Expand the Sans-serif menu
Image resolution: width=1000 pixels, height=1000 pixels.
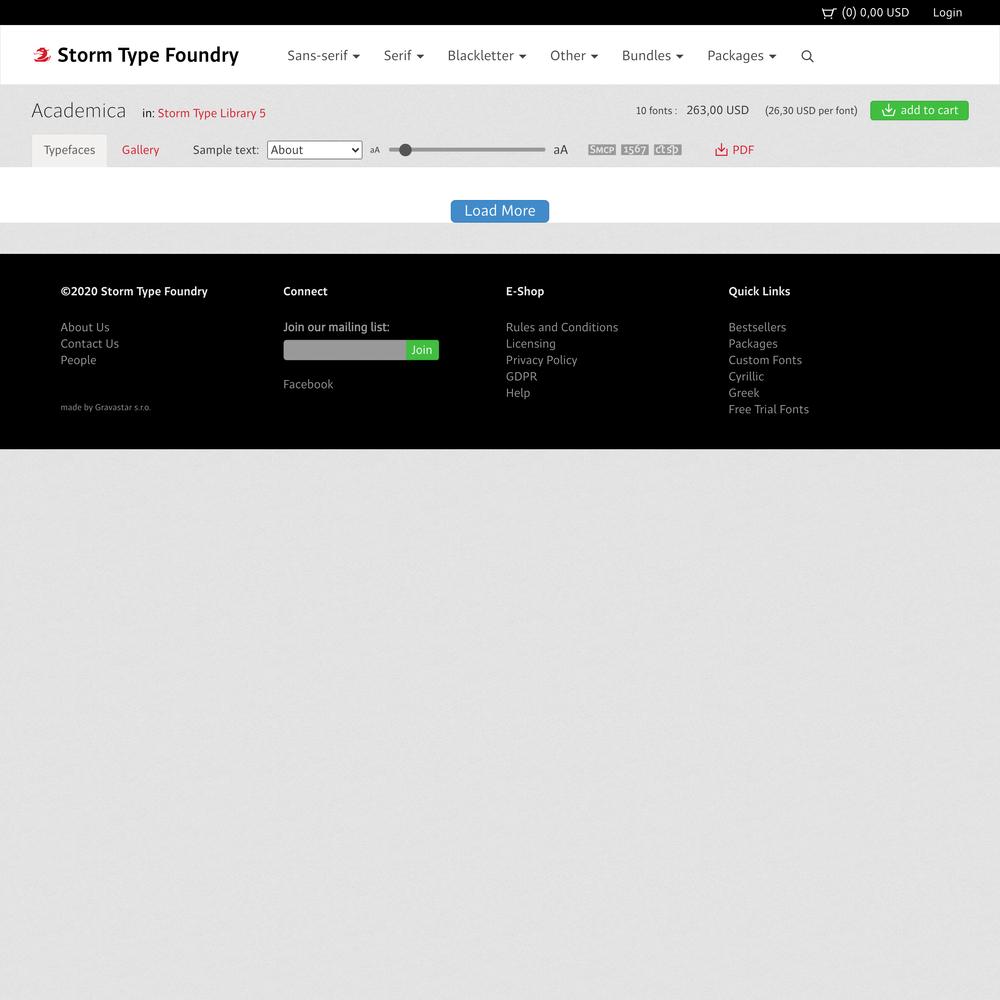click(323, 55)
